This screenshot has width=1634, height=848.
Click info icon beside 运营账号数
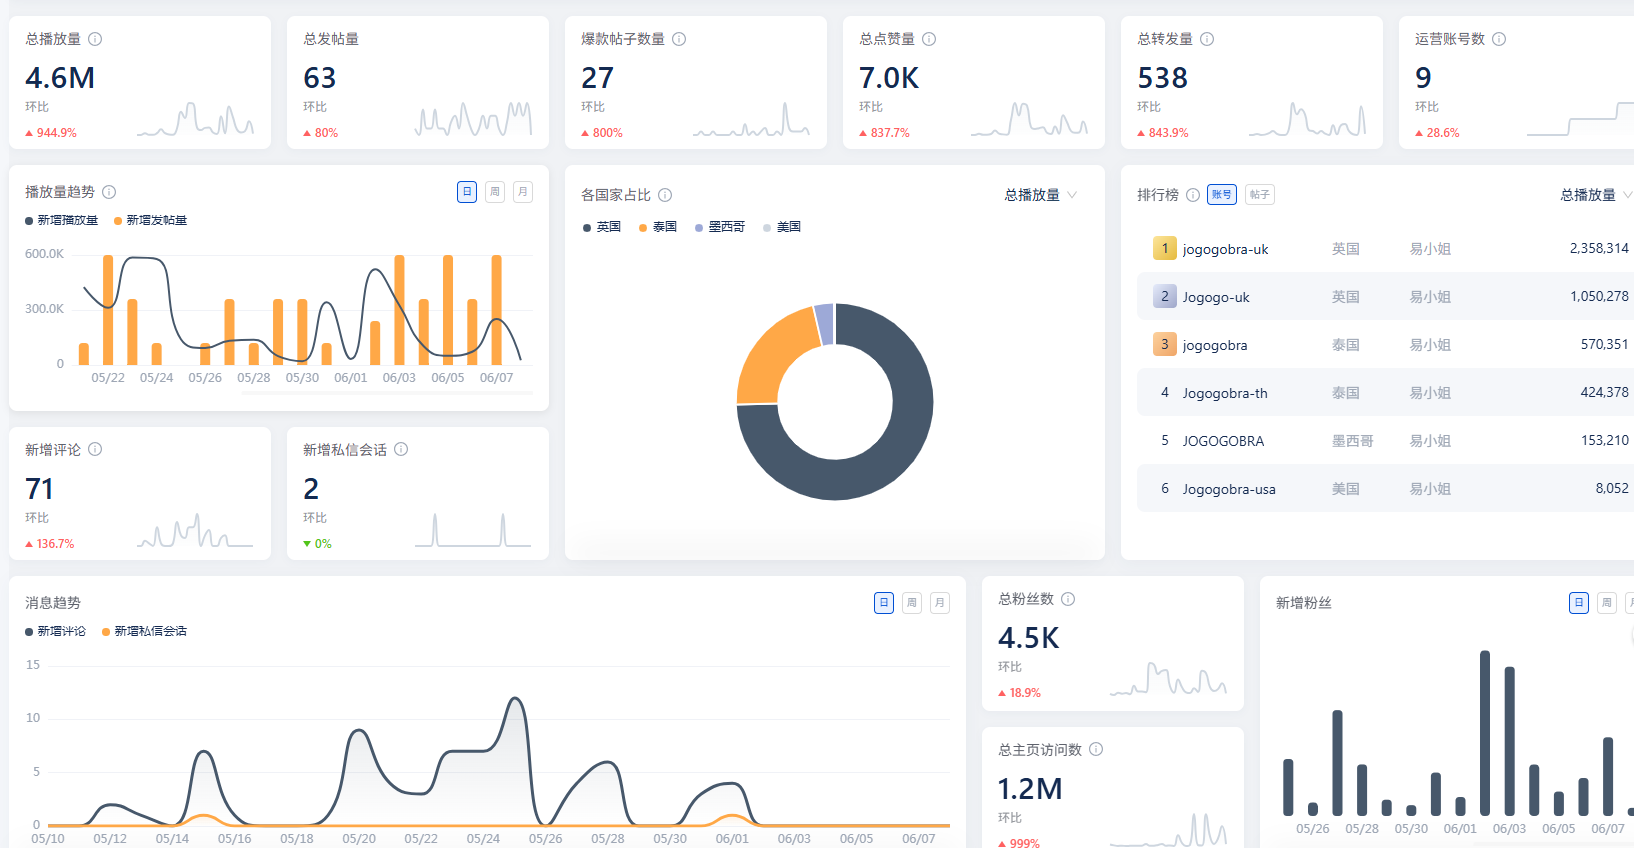[1499, 39]
